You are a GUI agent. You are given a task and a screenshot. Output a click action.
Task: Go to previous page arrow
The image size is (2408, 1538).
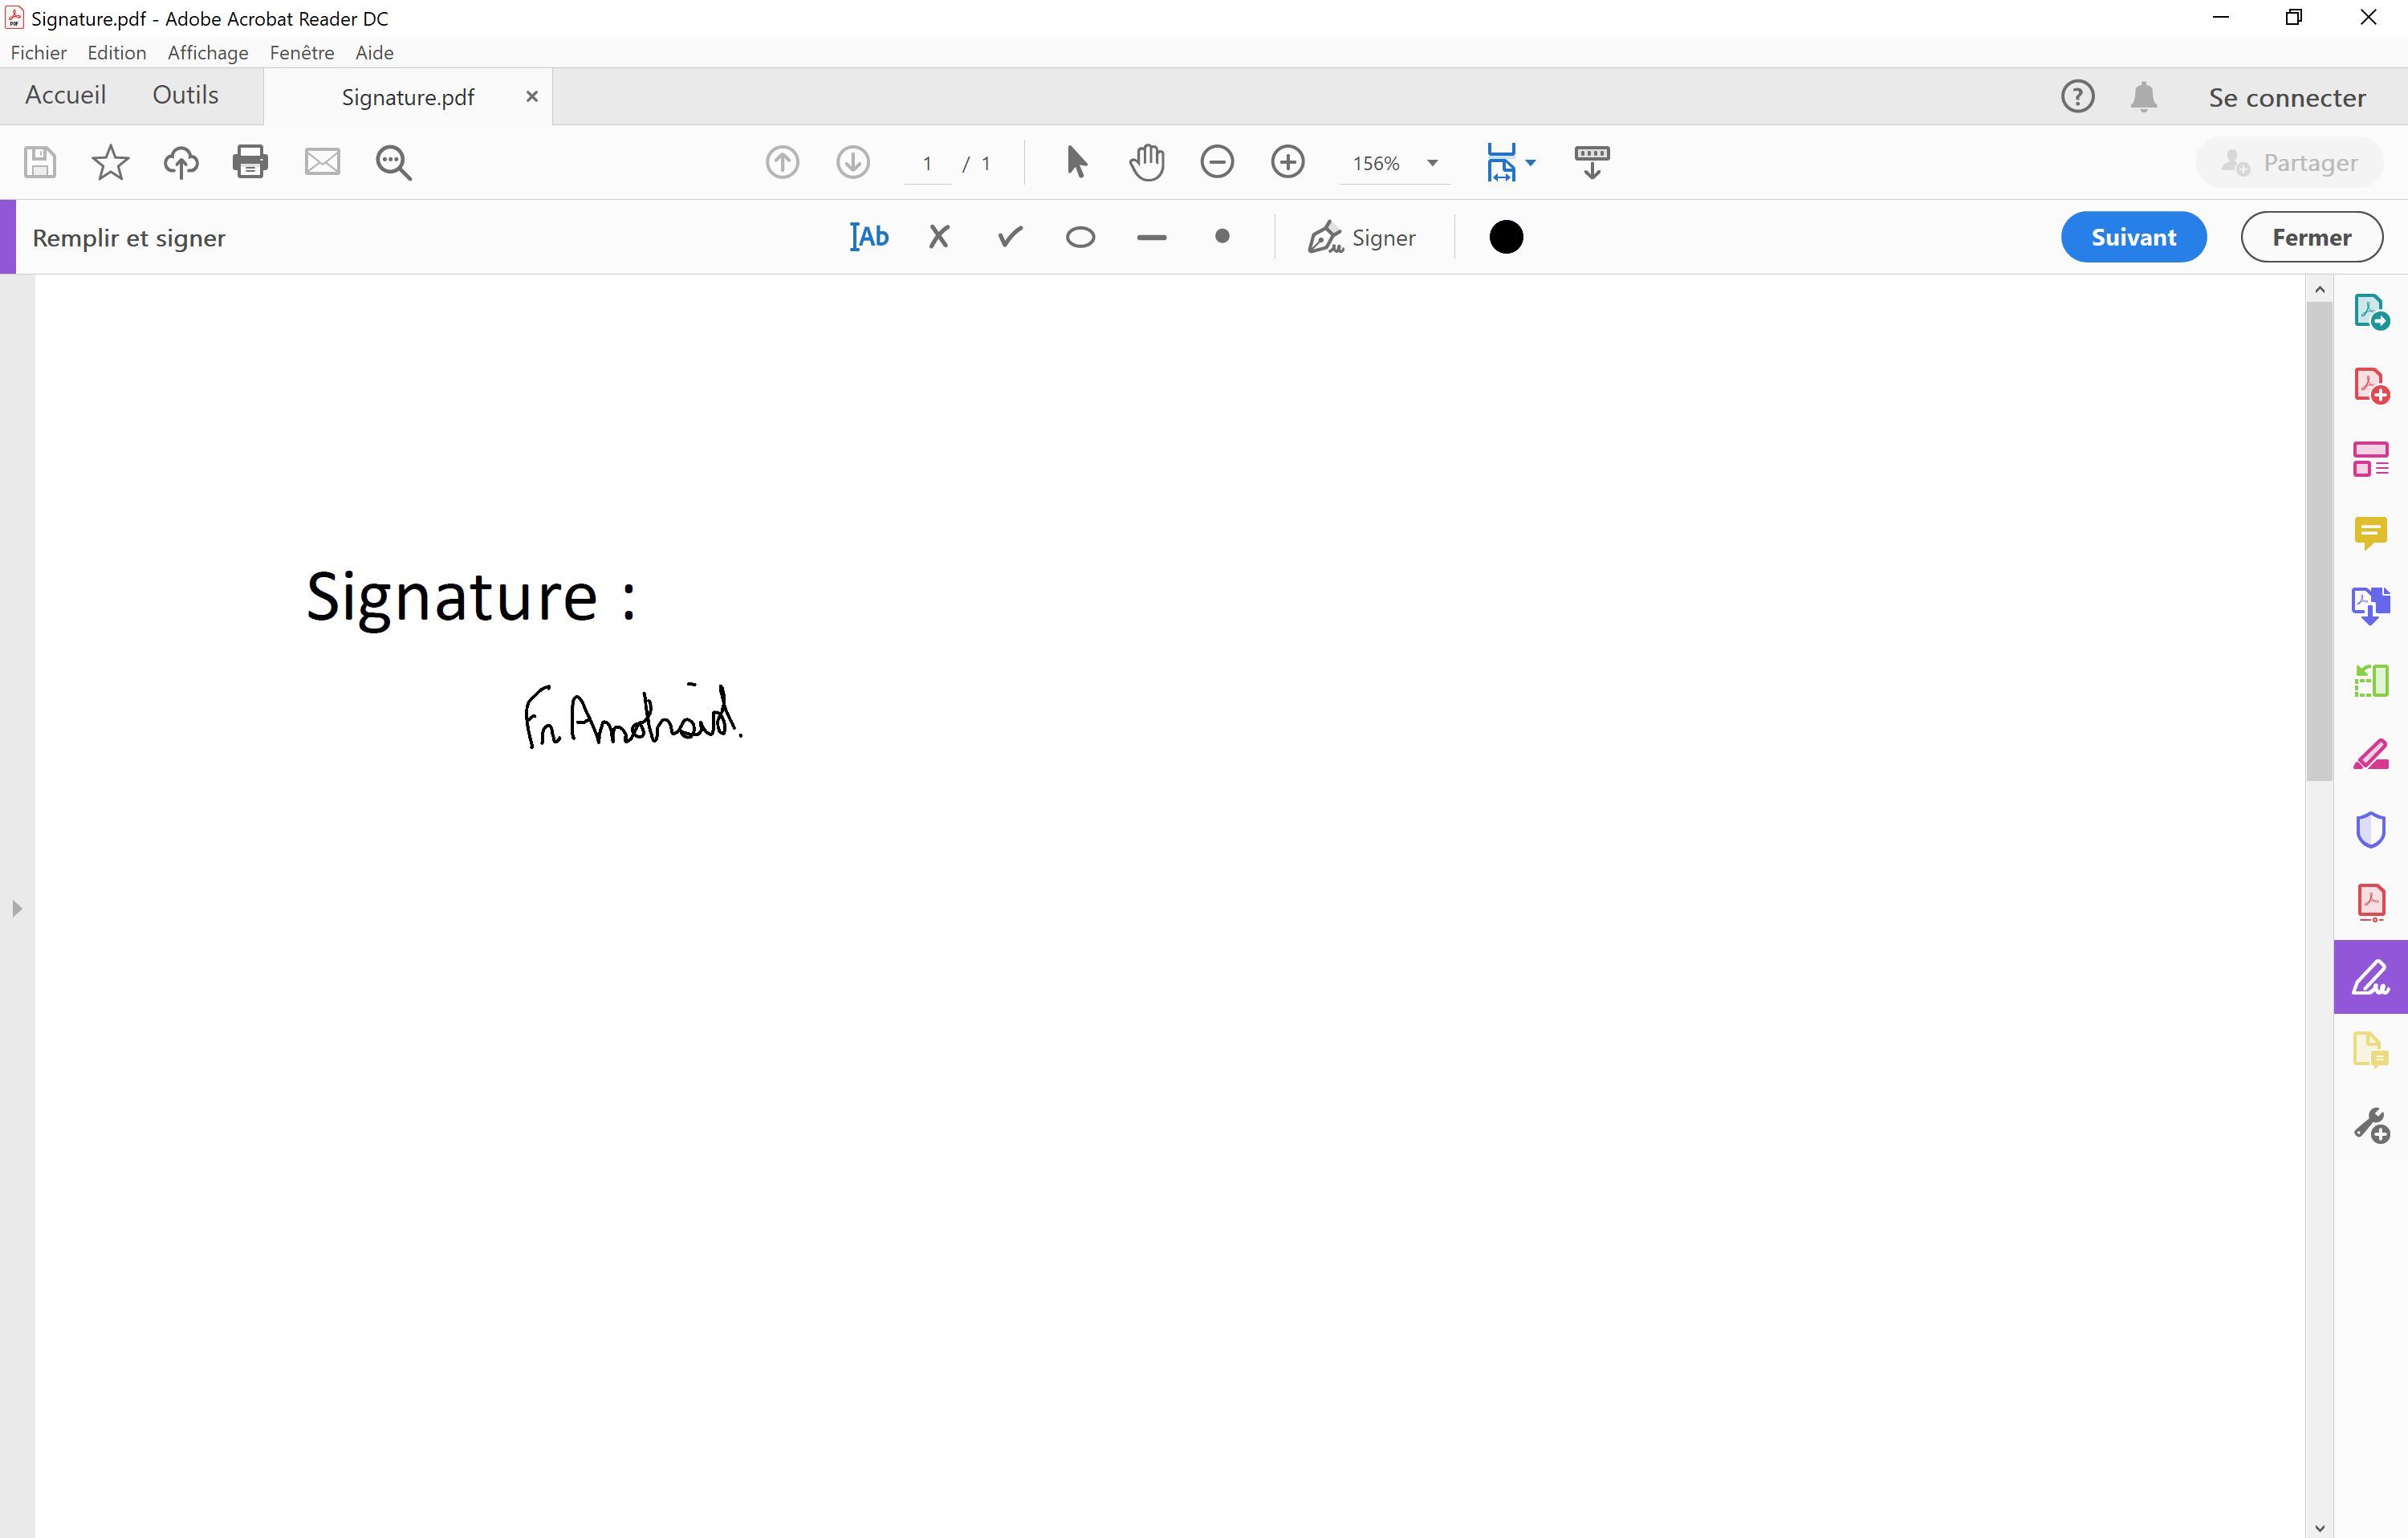(782, 162)
